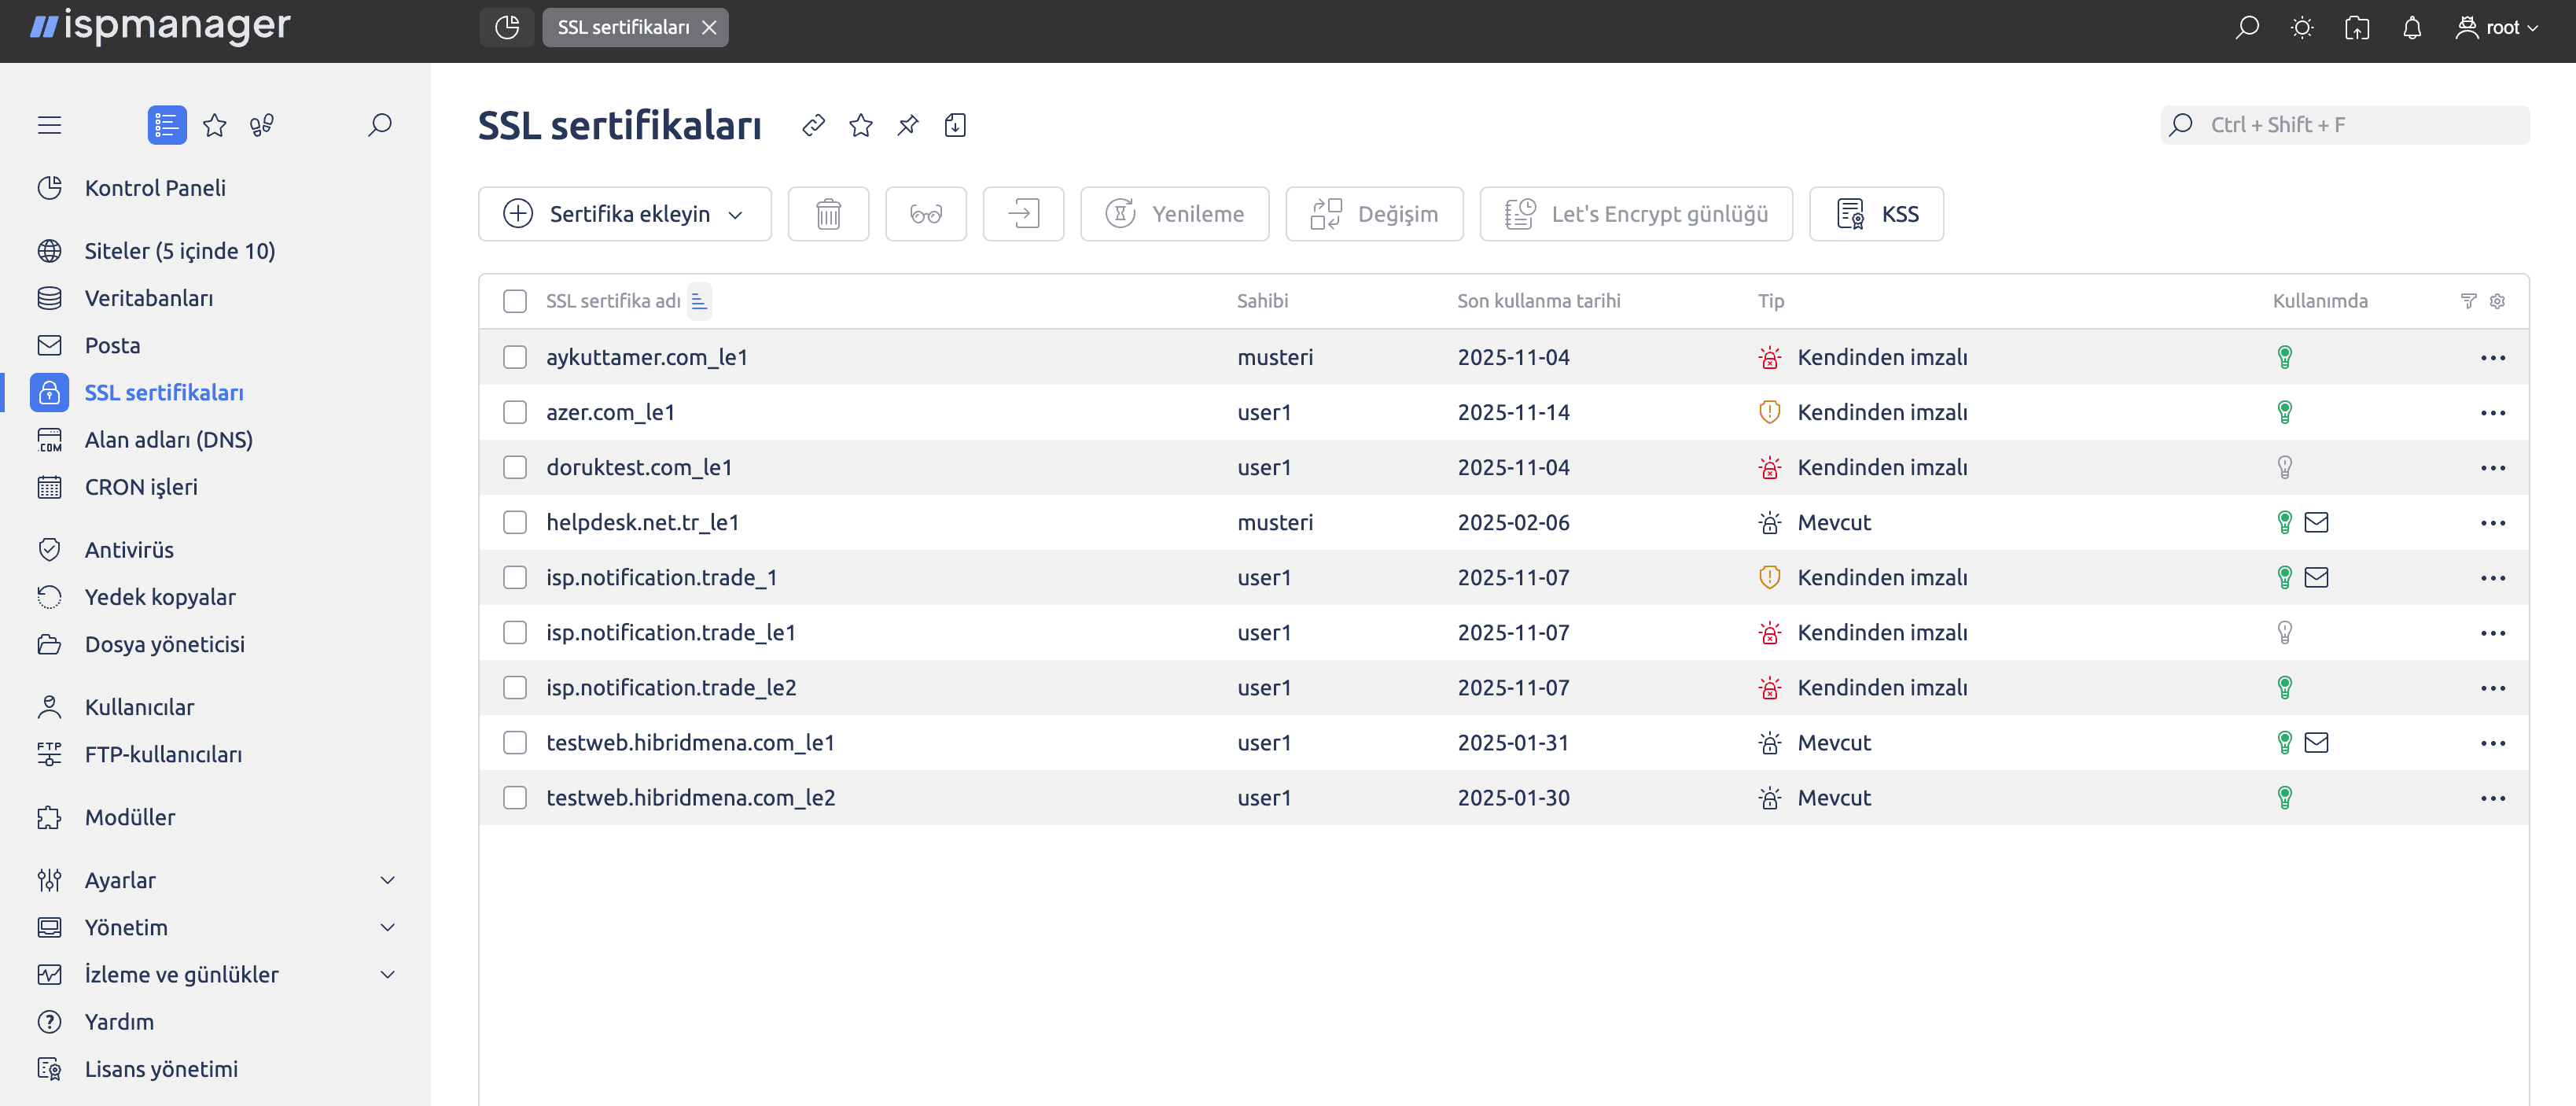
Task: Close the SSL sertifikaları tab
Action: tap(709, 27)
